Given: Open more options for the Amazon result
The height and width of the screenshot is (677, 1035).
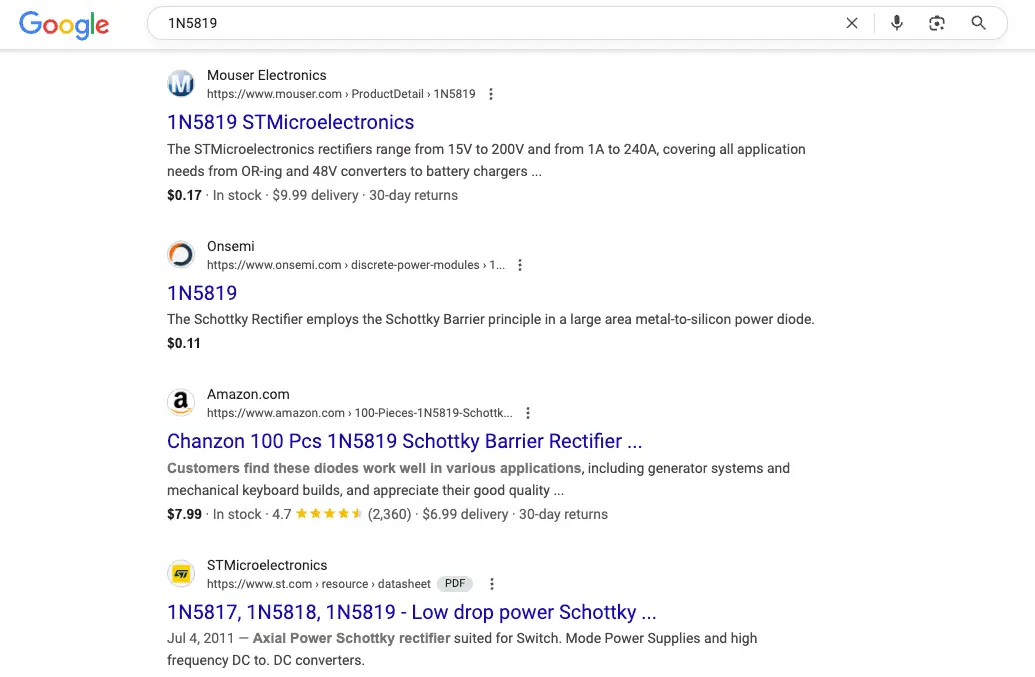Looking at the screenshot, I should (x=528, y=413).
